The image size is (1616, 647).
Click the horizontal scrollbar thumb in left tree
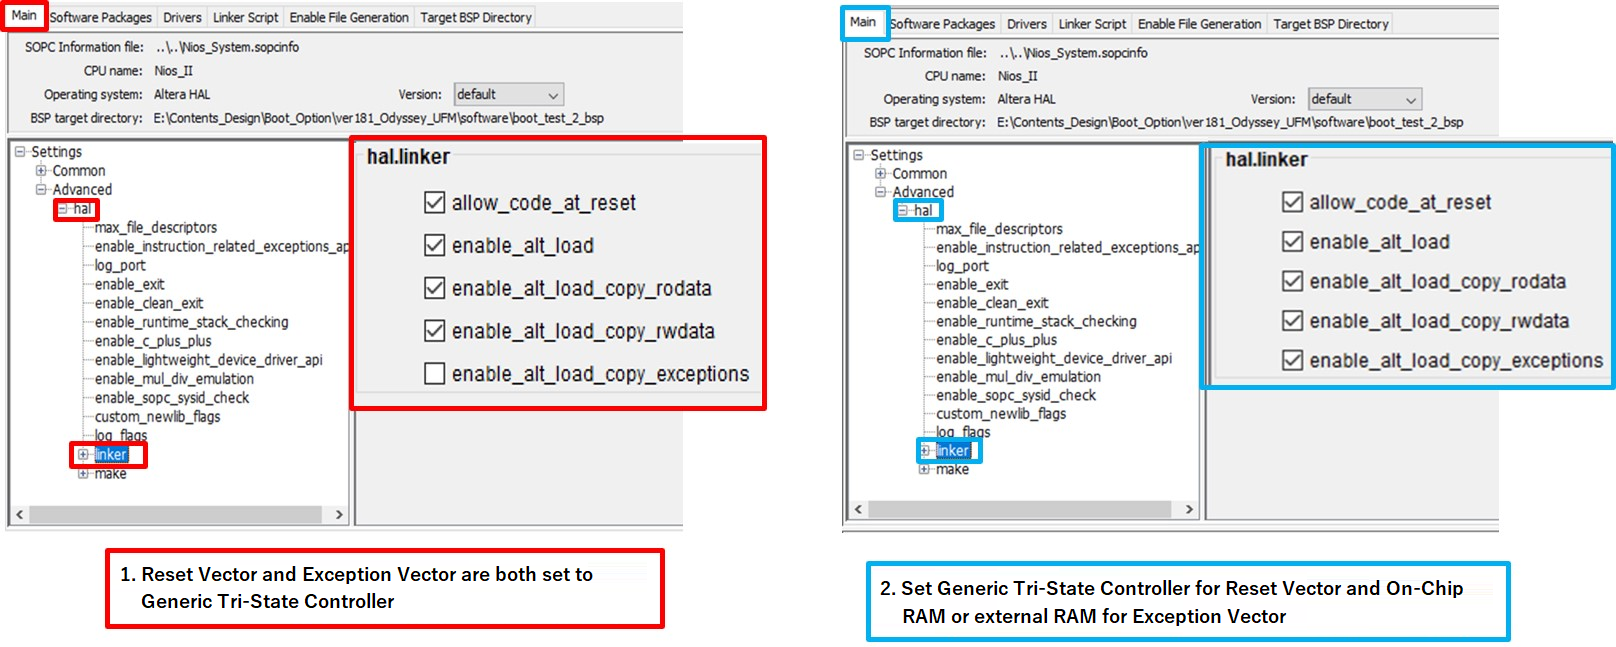tap(175, 515)
